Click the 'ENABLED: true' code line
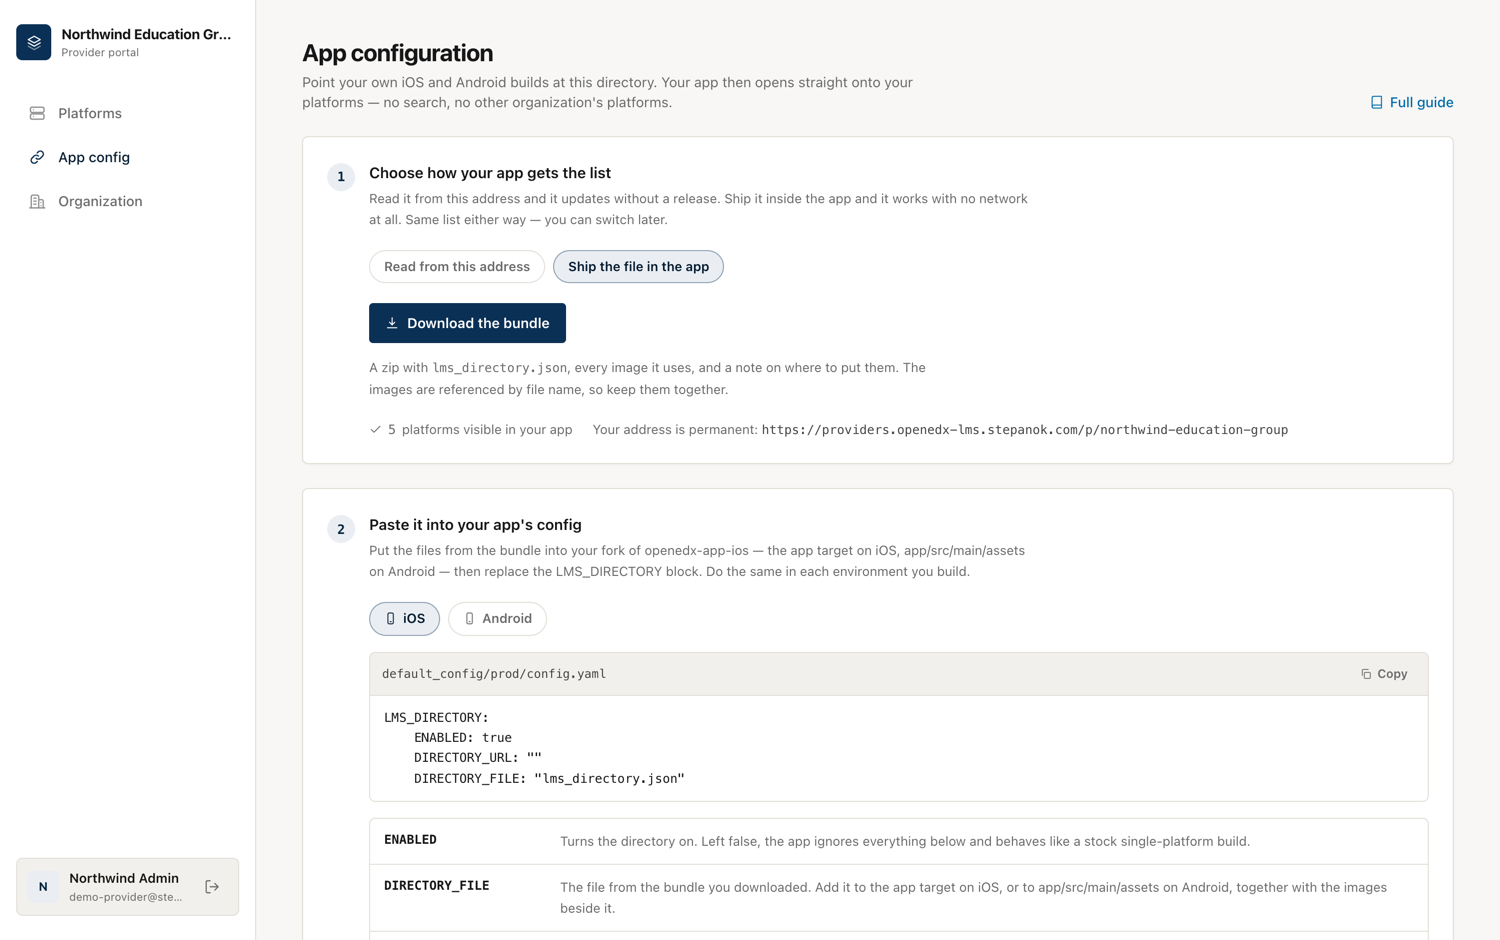This screenshot has height=940, width=1500. coord(463,738)
